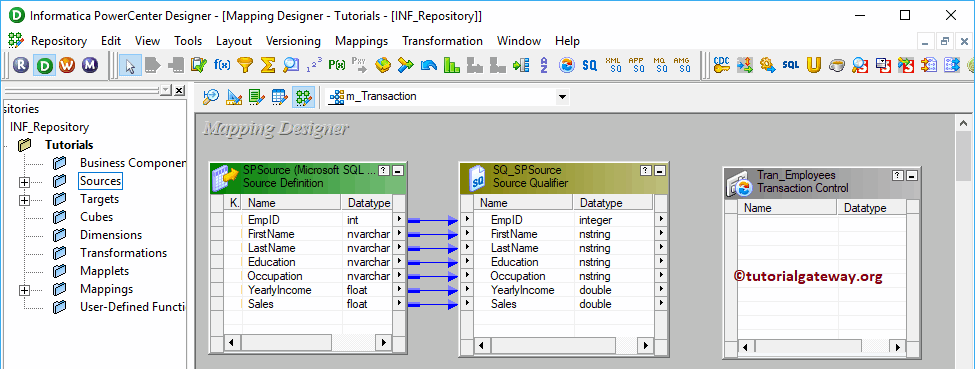Open the Layout menu
The image size is (975, 369).
[x=234, y=41]
